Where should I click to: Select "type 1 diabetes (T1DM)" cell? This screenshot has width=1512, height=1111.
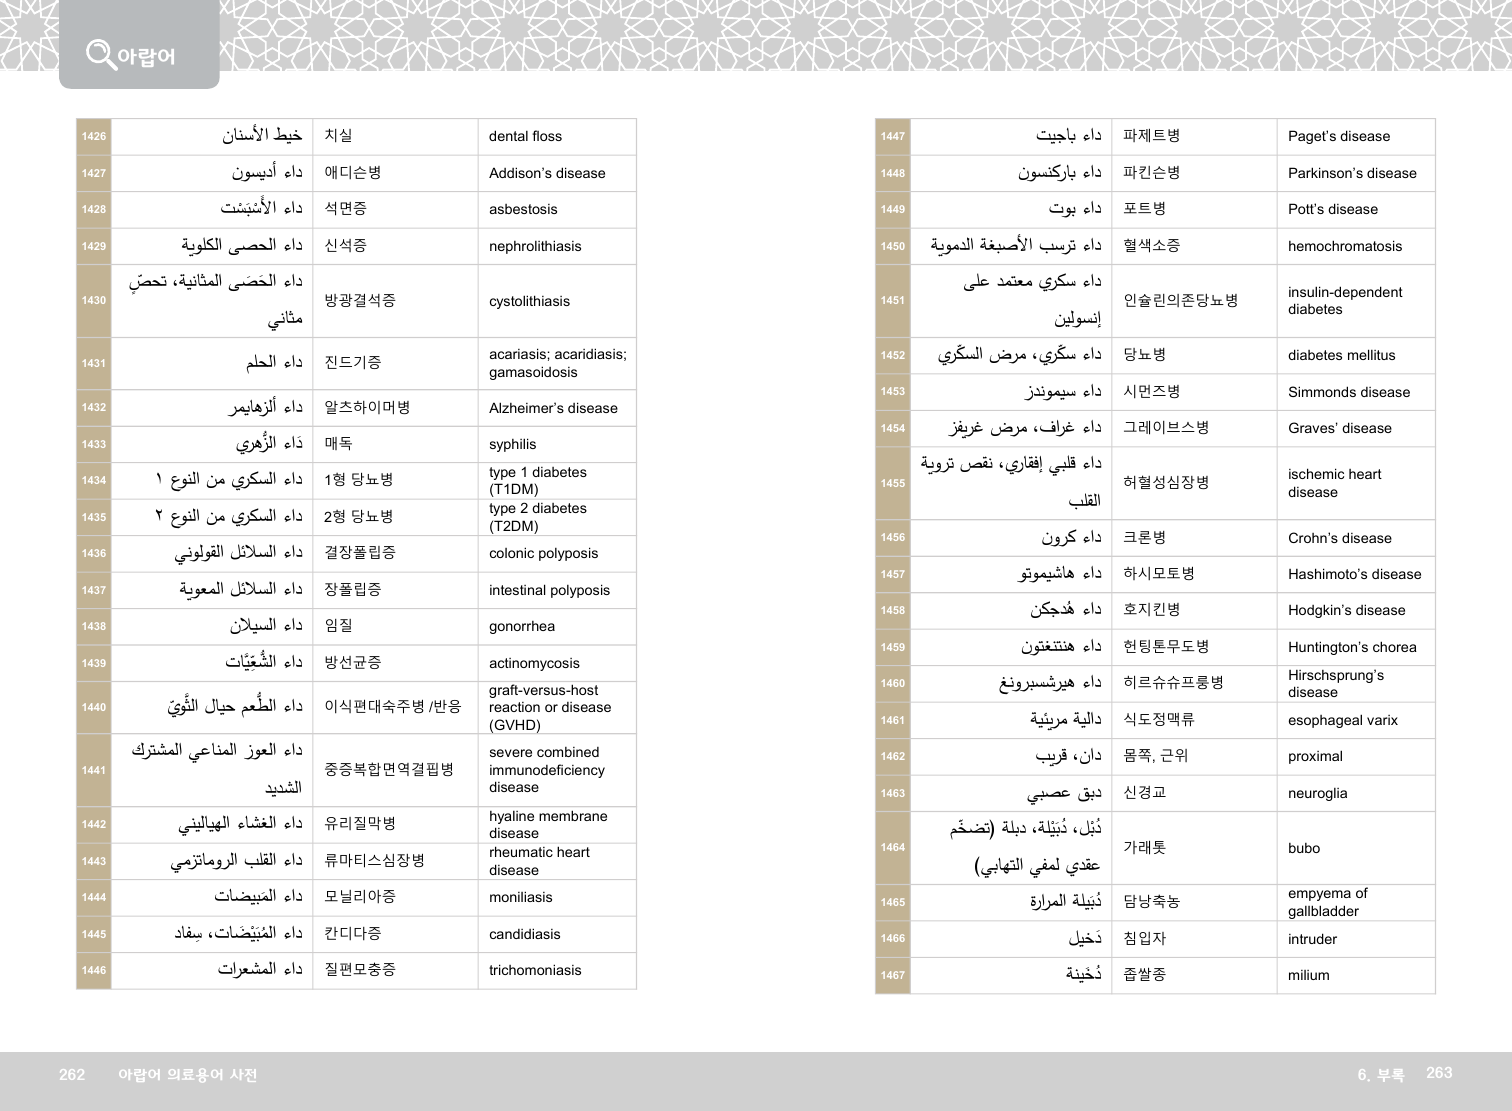tap(537, 481)
